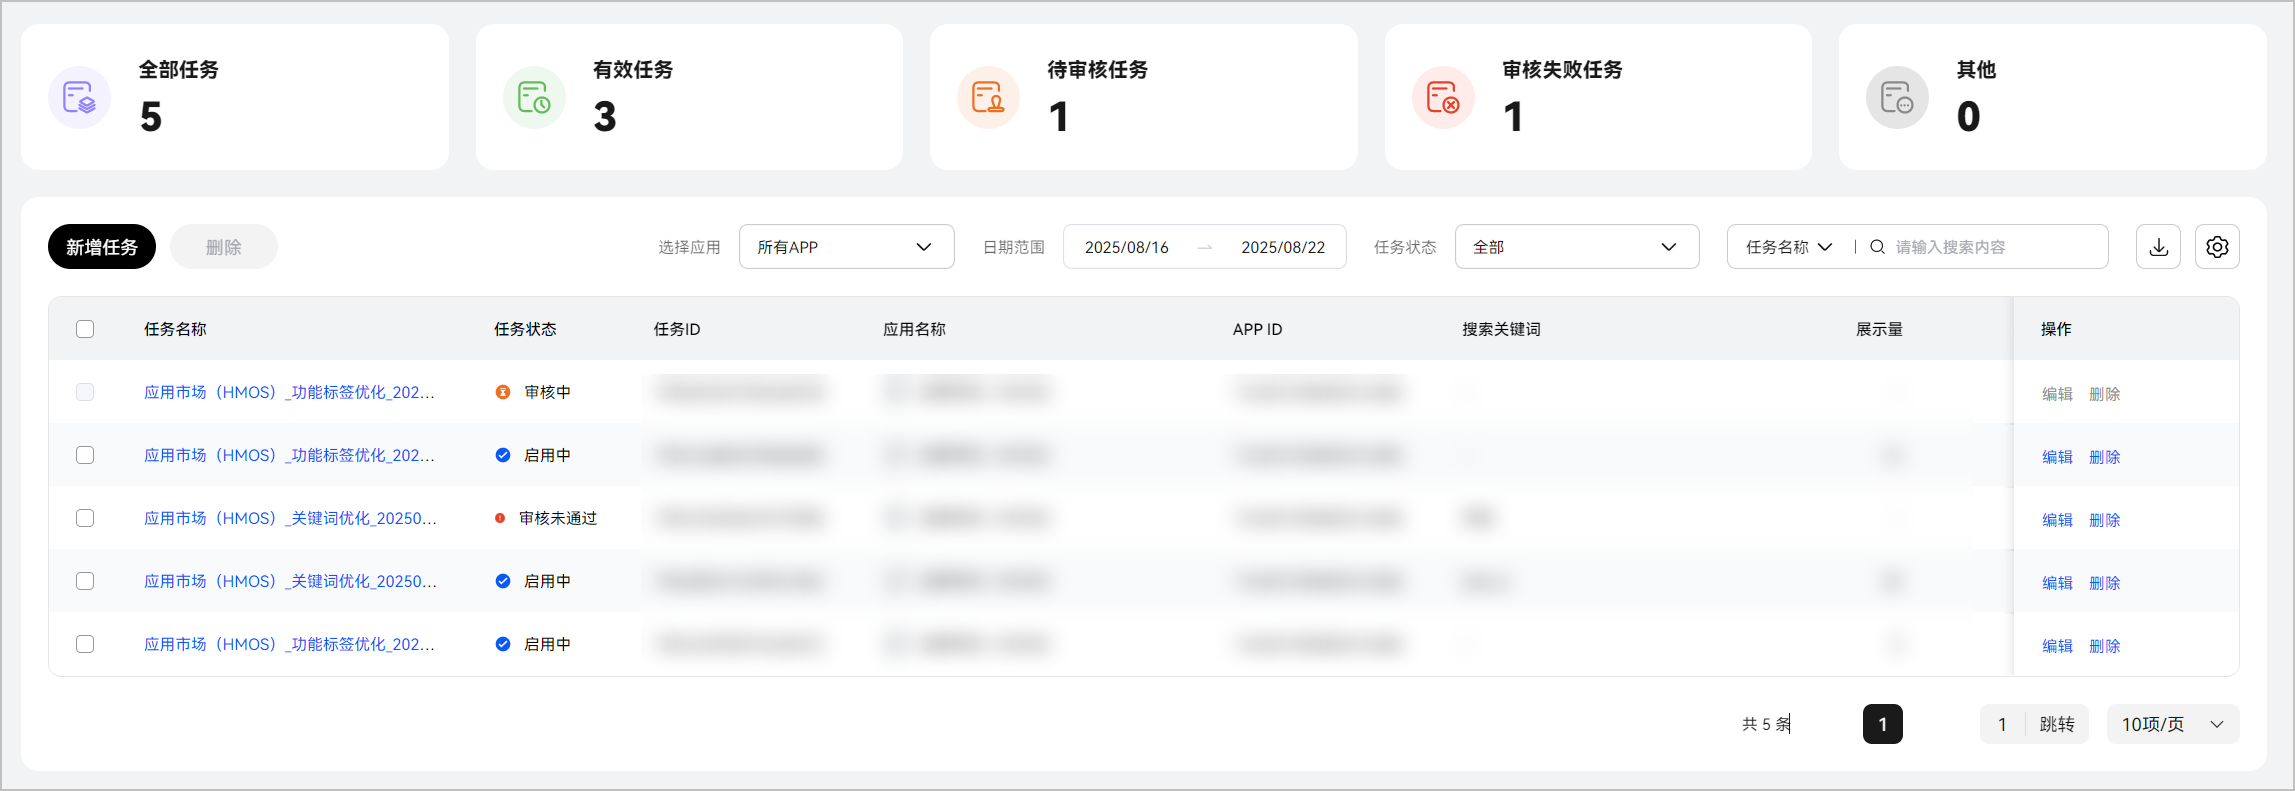Expand the 任务状态 dropdown showing 全部
The height and width of the screenshot is (791, 2295).
[x=1576, y=247]
